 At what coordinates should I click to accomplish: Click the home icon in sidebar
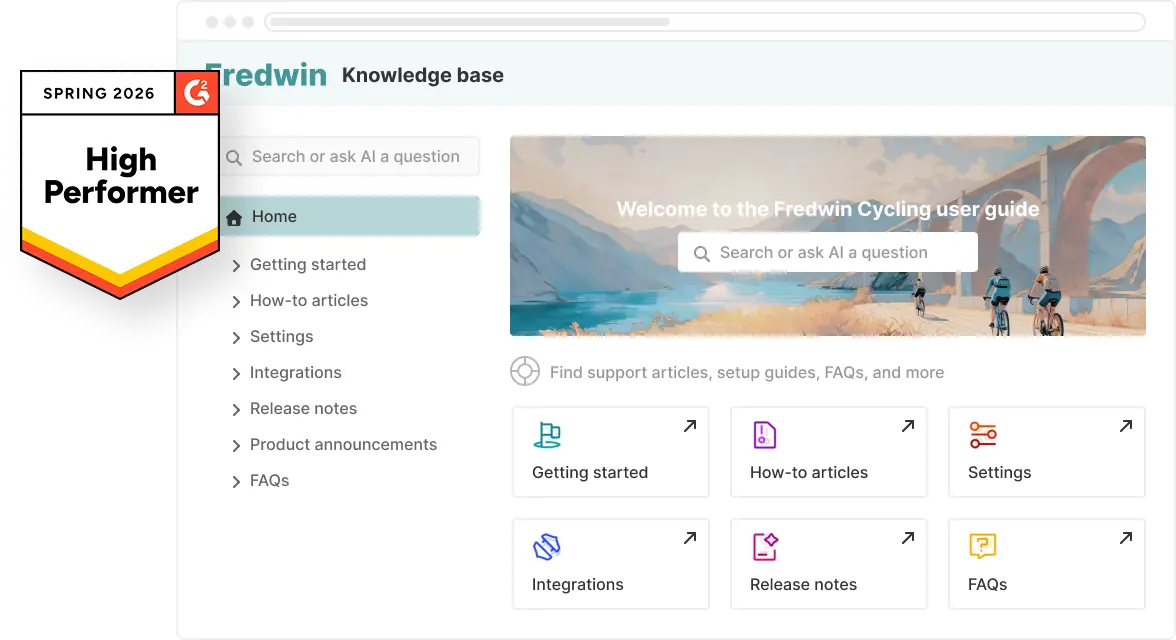pyautogui.click(x=234, y=217)
